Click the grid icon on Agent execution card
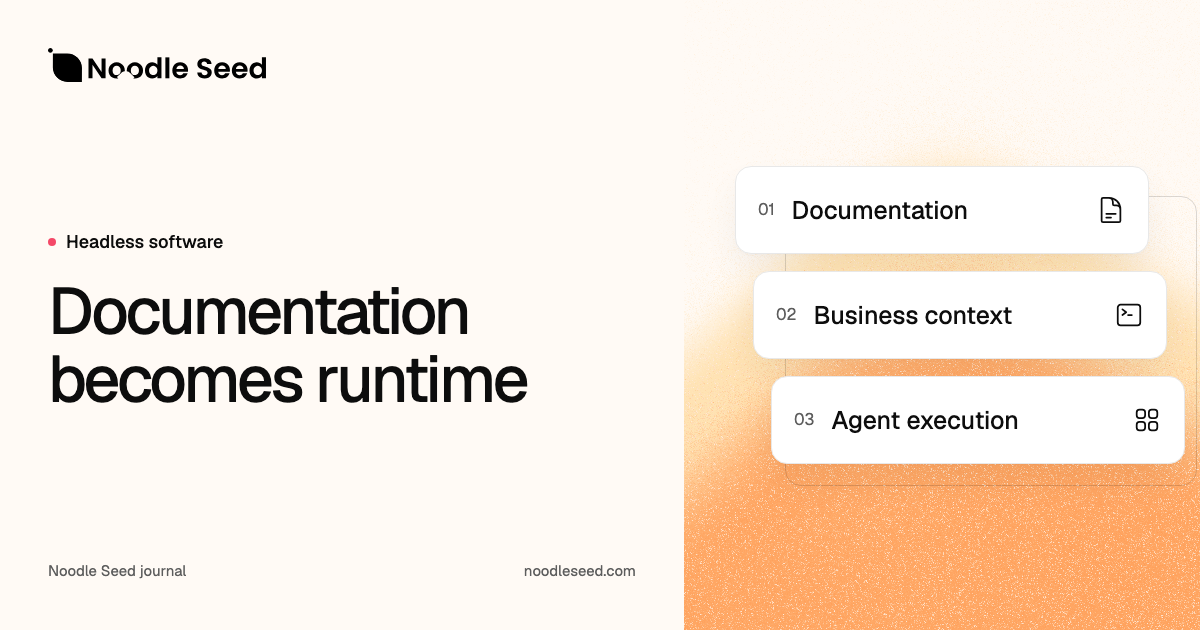This screenshot has width=1200, height=630. (x=1147, y=420)
